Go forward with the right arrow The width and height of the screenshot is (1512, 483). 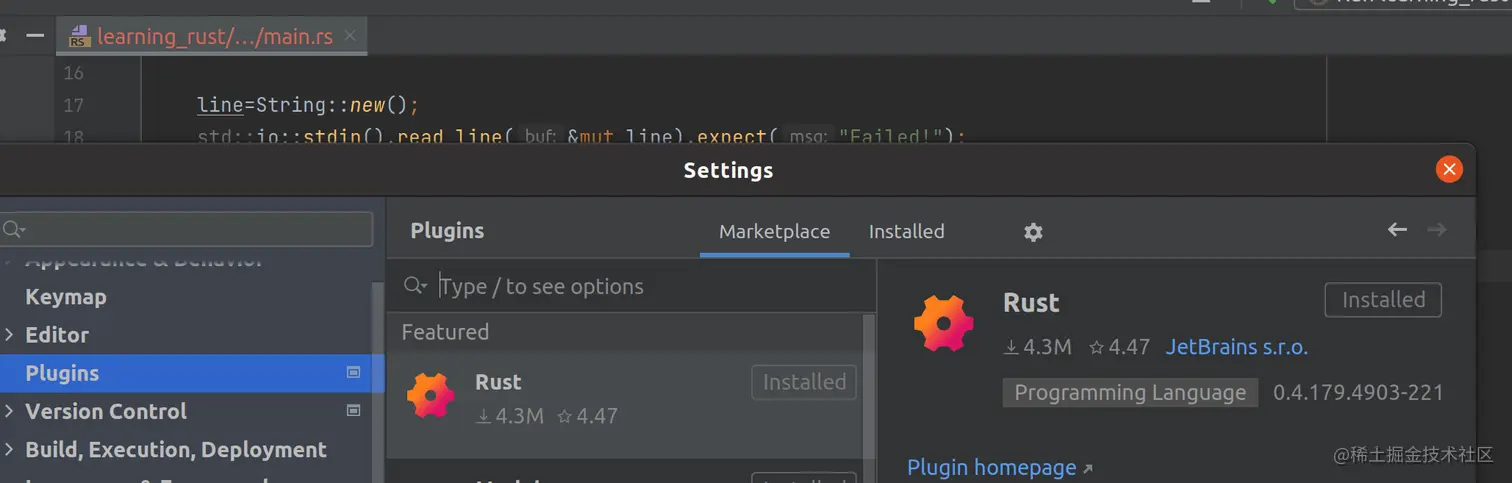point(1437,230)
